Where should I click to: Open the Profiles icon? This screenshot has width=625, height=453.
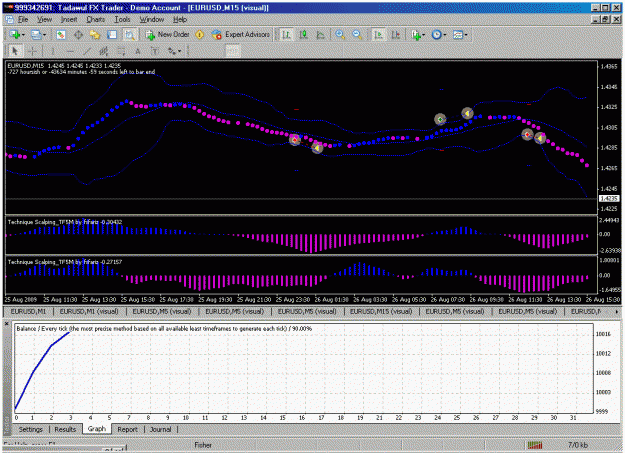click(36, 35)
